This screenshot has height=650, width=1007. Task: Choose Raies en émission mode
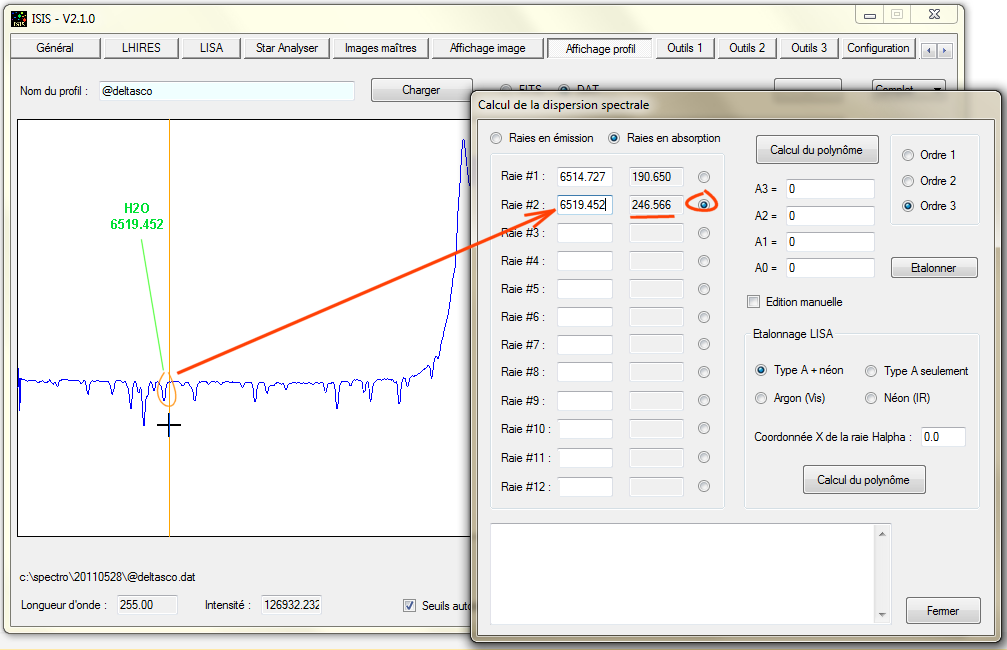[x=496, y=138]
